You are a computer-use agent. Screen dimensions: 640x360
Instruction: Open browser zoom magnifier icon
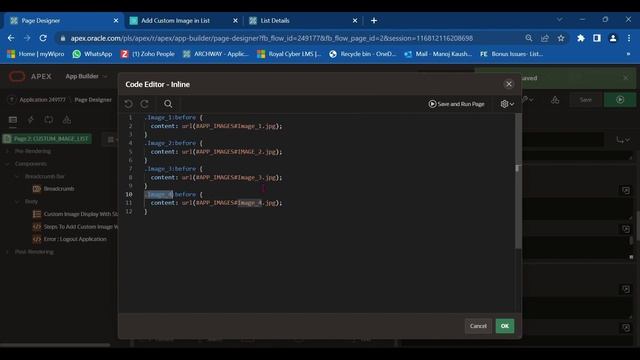[529, 38]
